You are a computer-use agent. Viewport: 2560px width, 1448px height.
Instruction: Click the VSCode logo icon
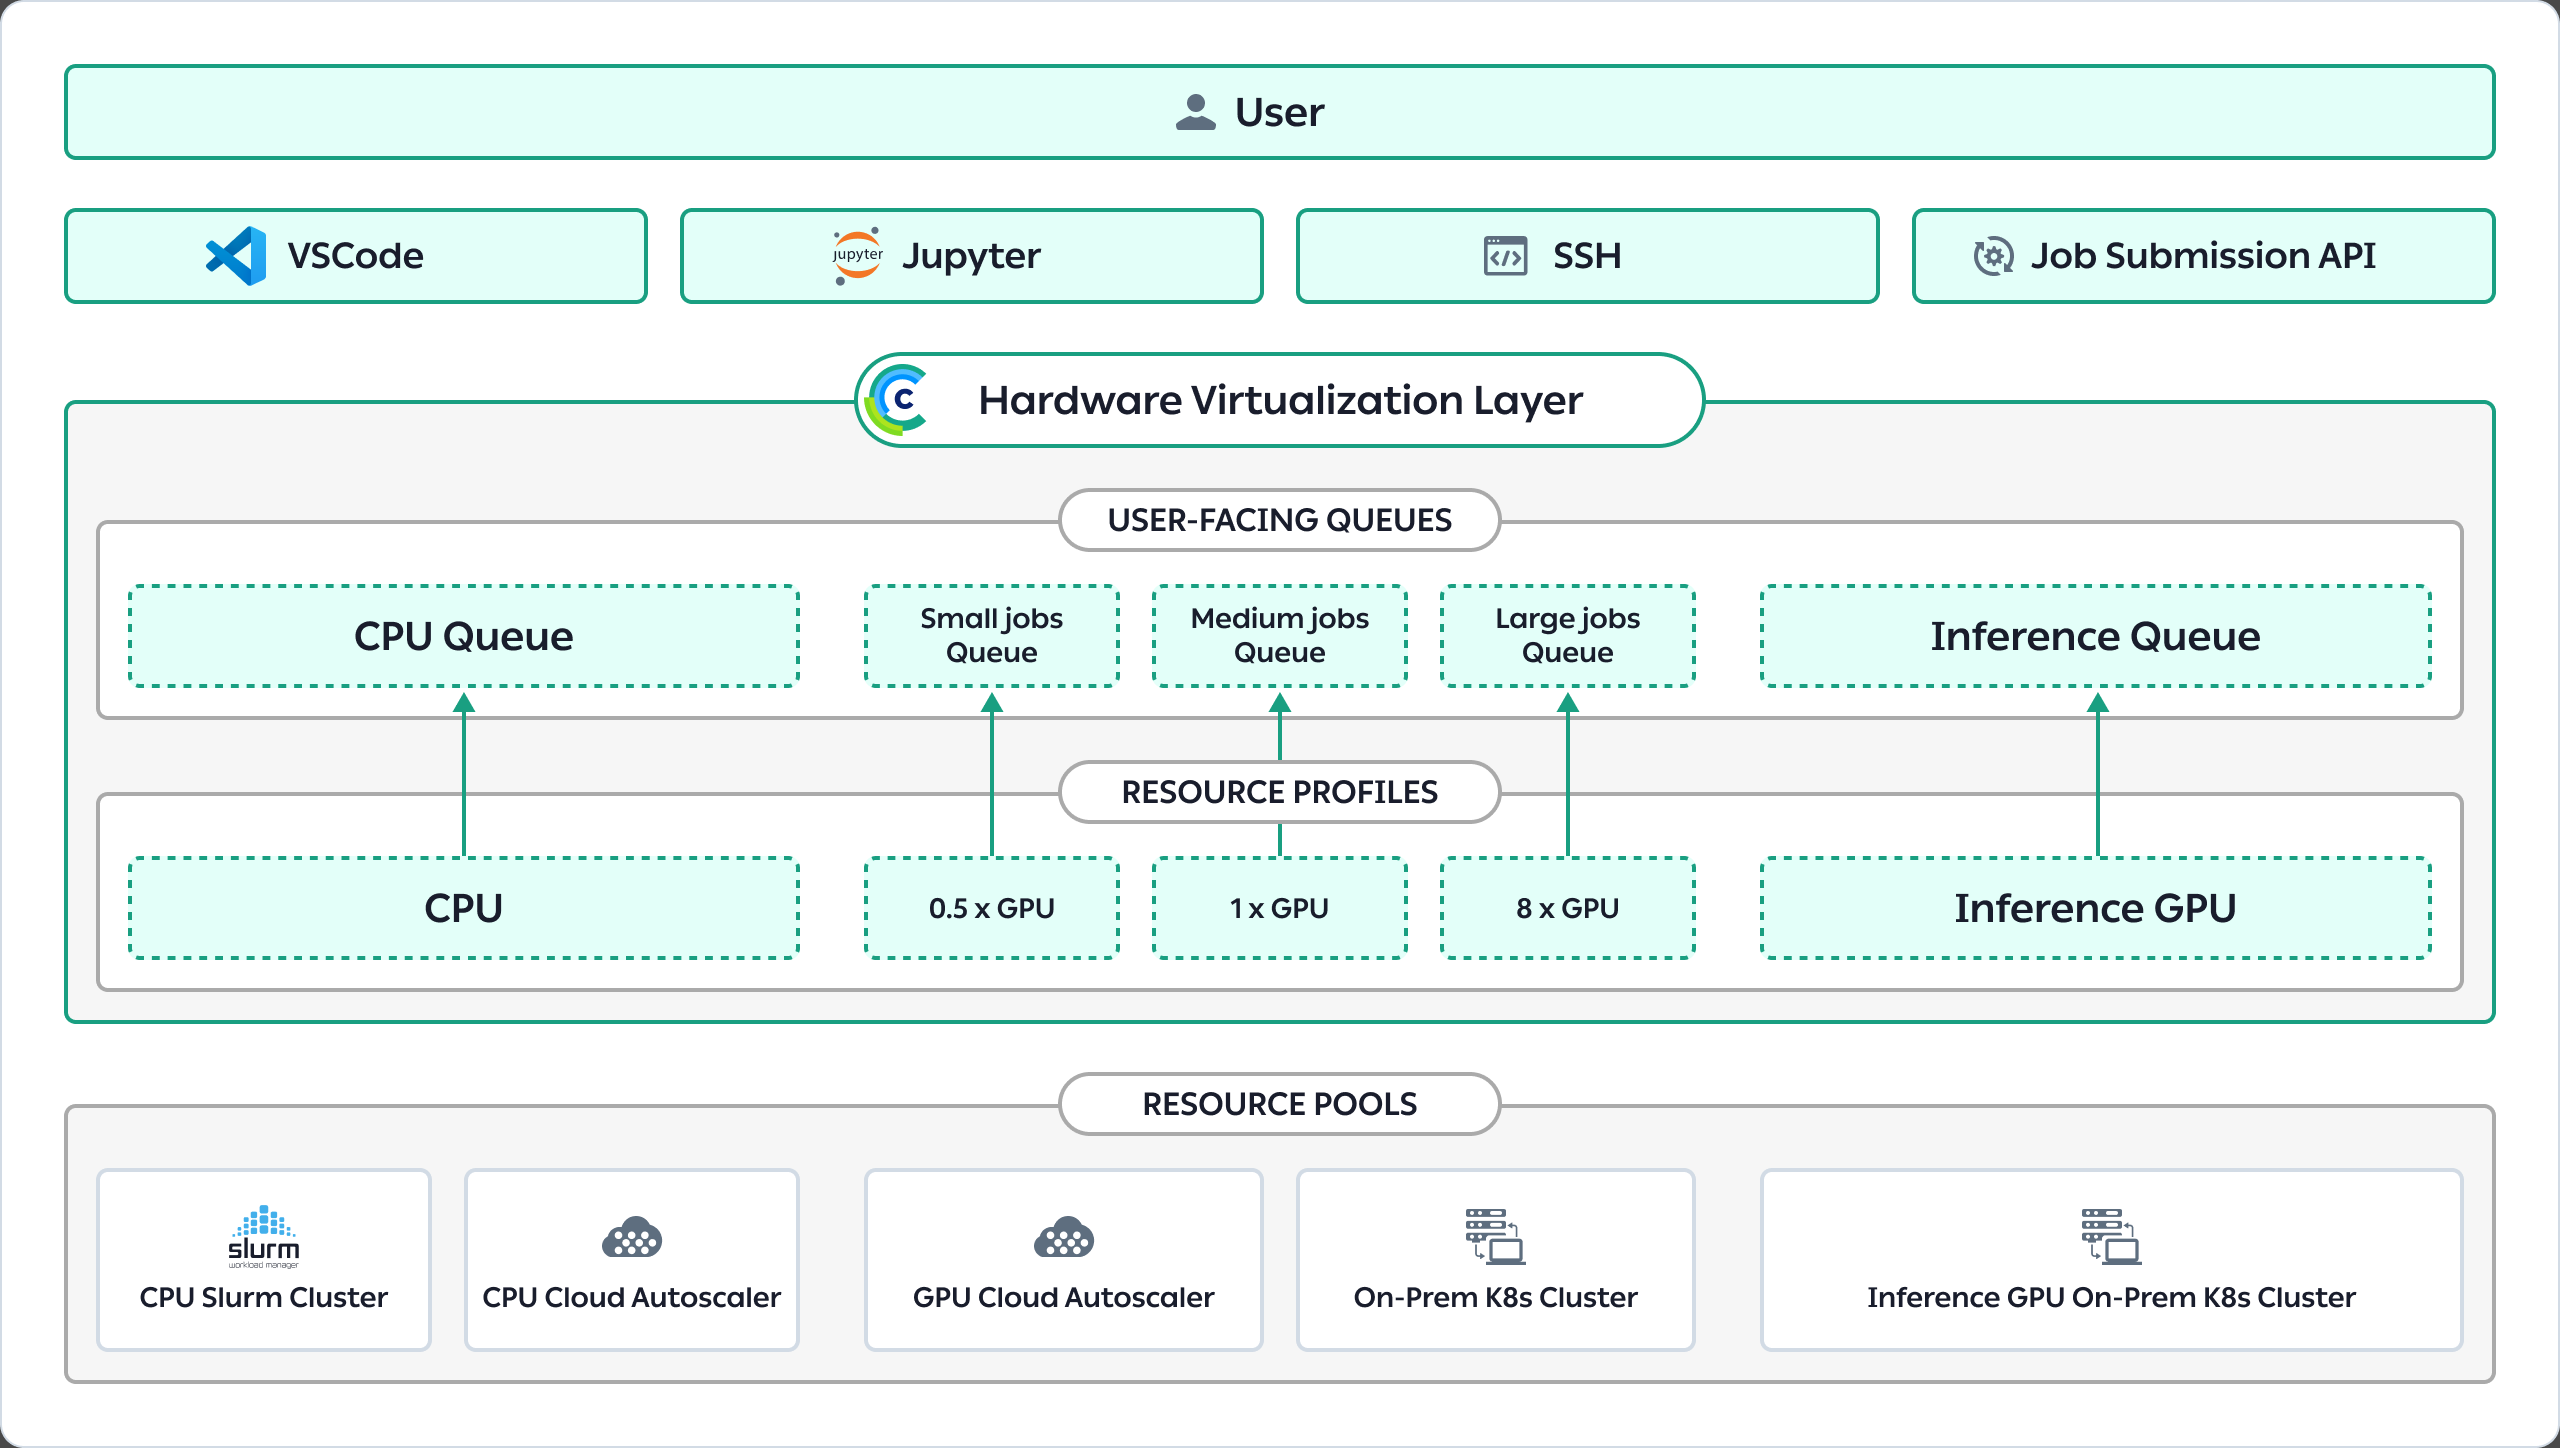pyautogui.click(x=236, y=256)
